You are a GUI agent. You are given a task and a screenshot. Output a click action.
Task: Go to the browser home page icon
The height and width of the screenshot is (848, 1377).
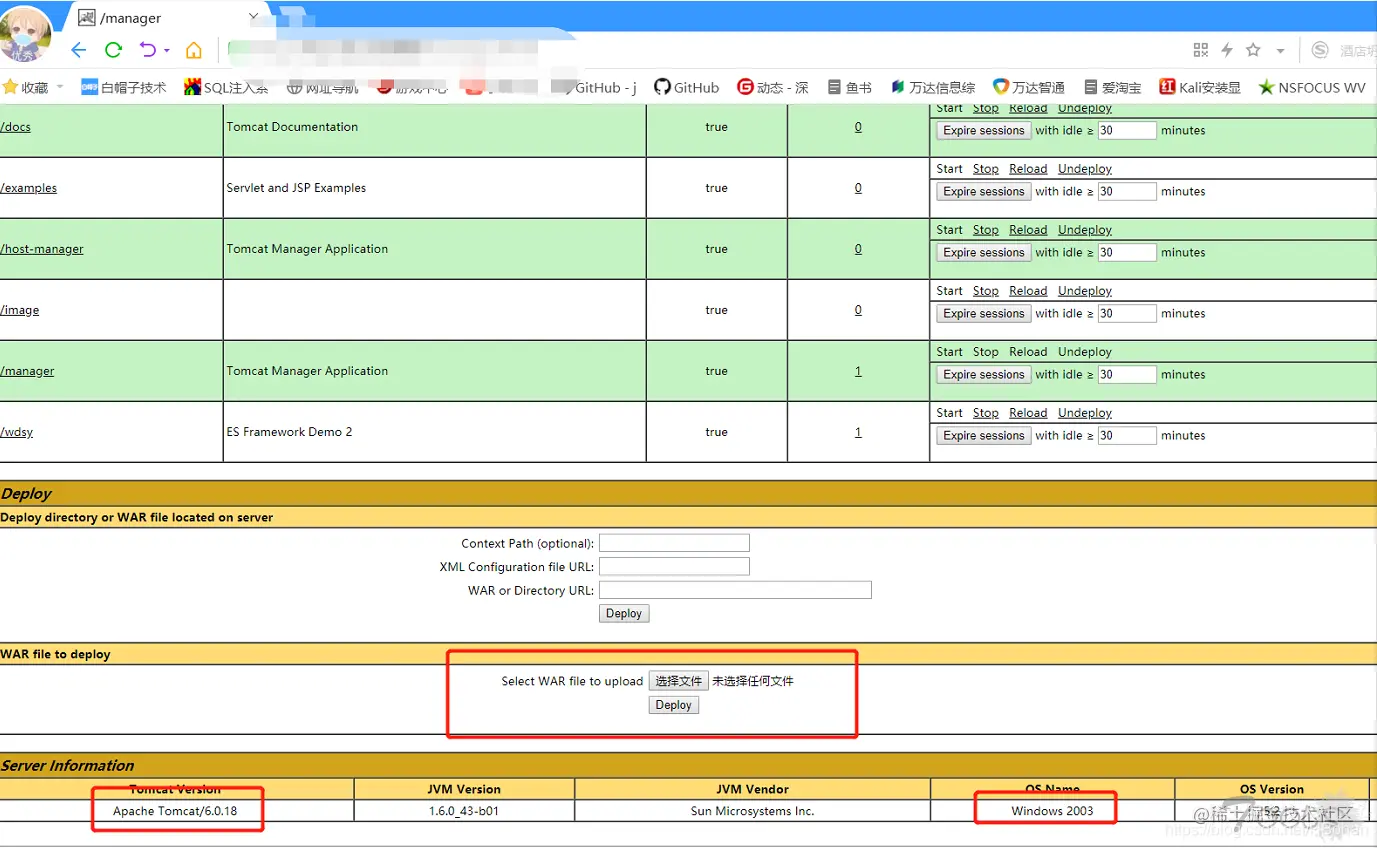tap(194, 50)
